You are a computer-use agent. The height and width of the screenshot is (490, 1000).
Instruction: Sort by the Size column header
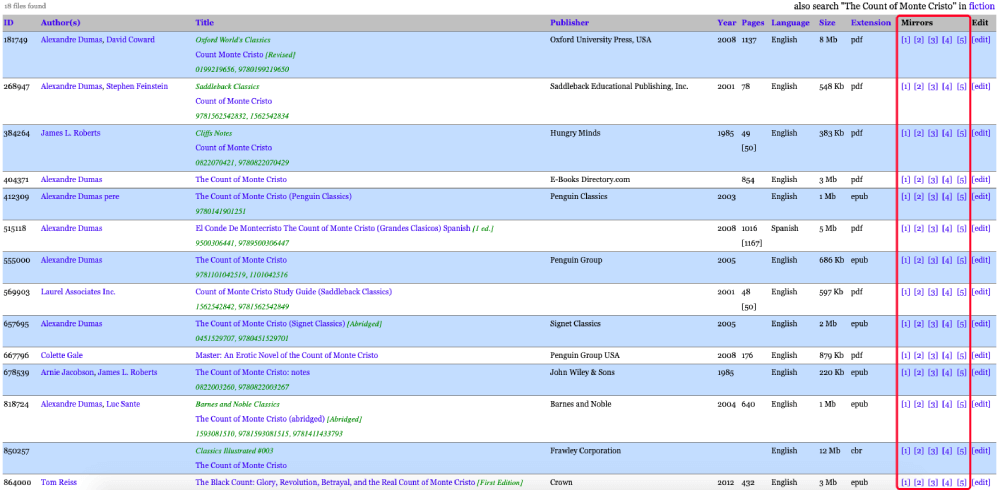tap(827, 23)
